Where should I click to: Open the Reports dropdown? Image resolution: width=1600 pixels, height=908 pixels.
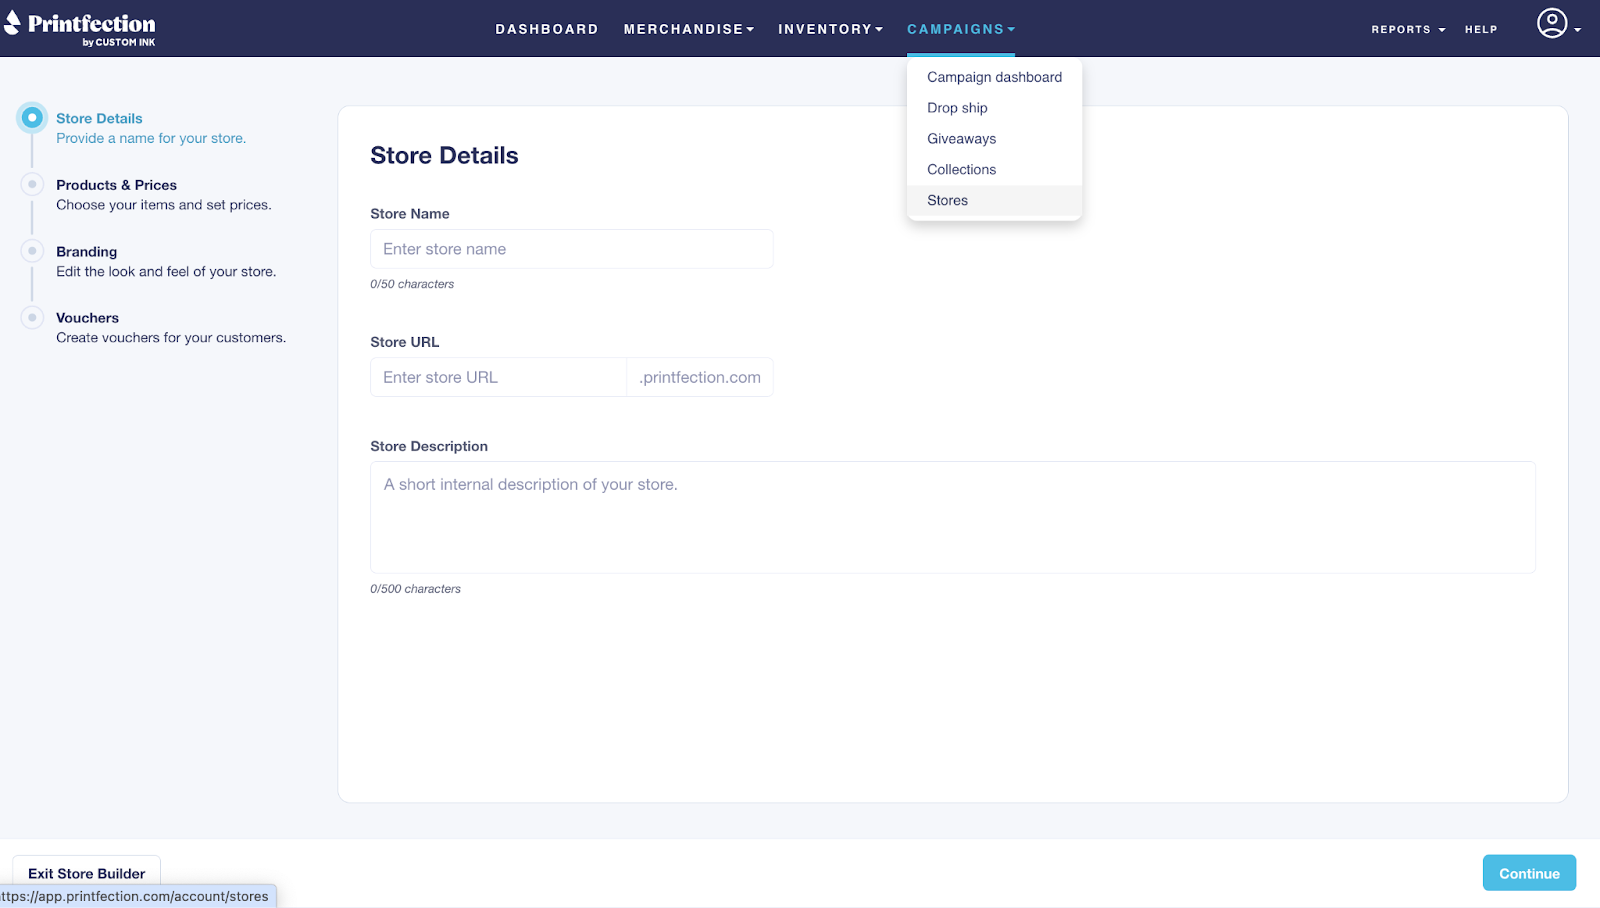pos(1407,29)
